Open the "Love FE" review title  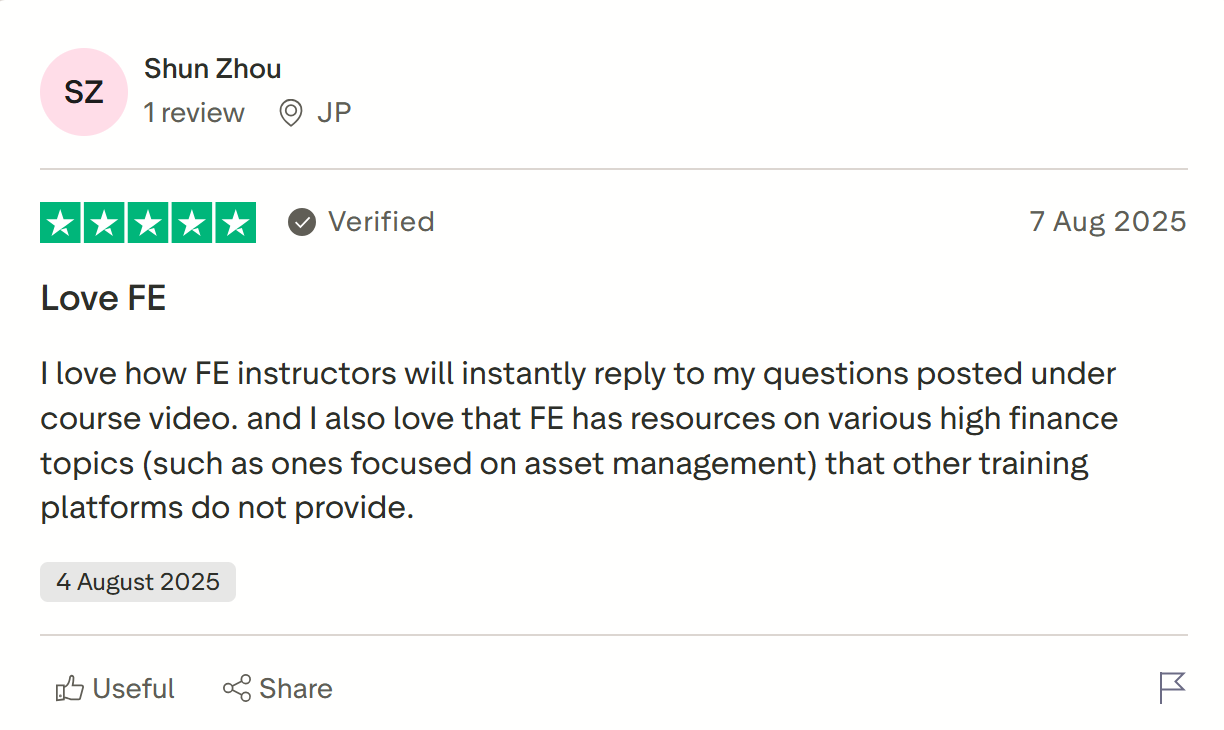[103, 298]
